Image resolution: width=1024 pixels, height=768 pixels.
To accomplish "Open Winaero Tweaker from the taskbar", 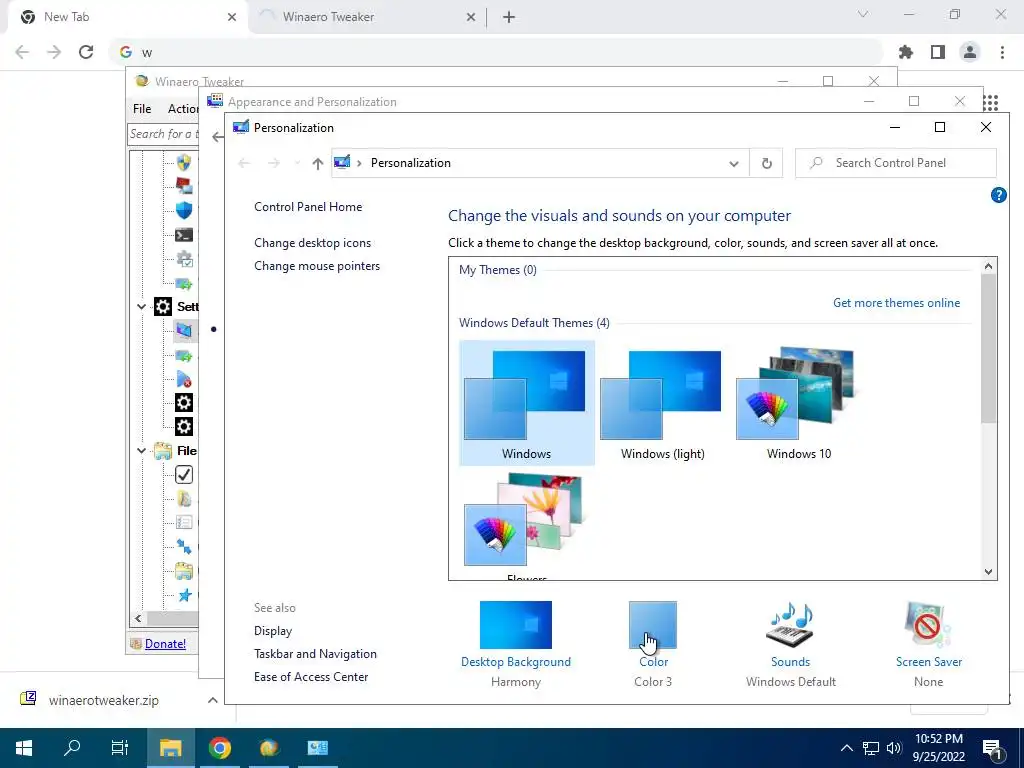I will pos(269,748).
